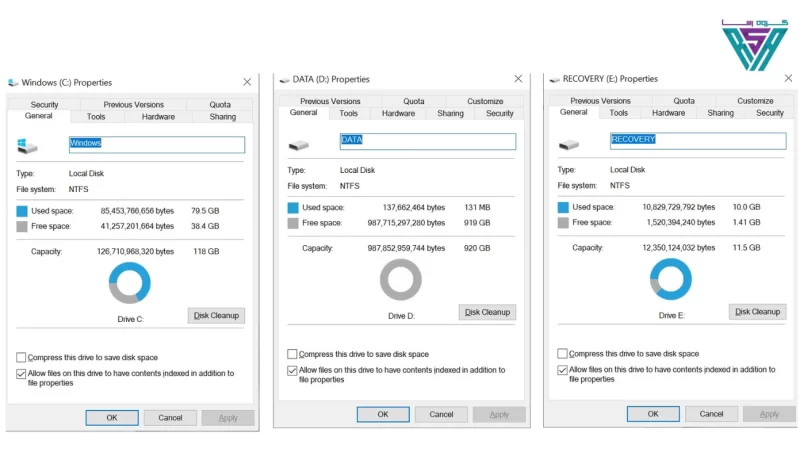The image size is (800, 450).
Task: Open Security tab in RECOVERY (E:) Properties
Action: tap(769, 113)
